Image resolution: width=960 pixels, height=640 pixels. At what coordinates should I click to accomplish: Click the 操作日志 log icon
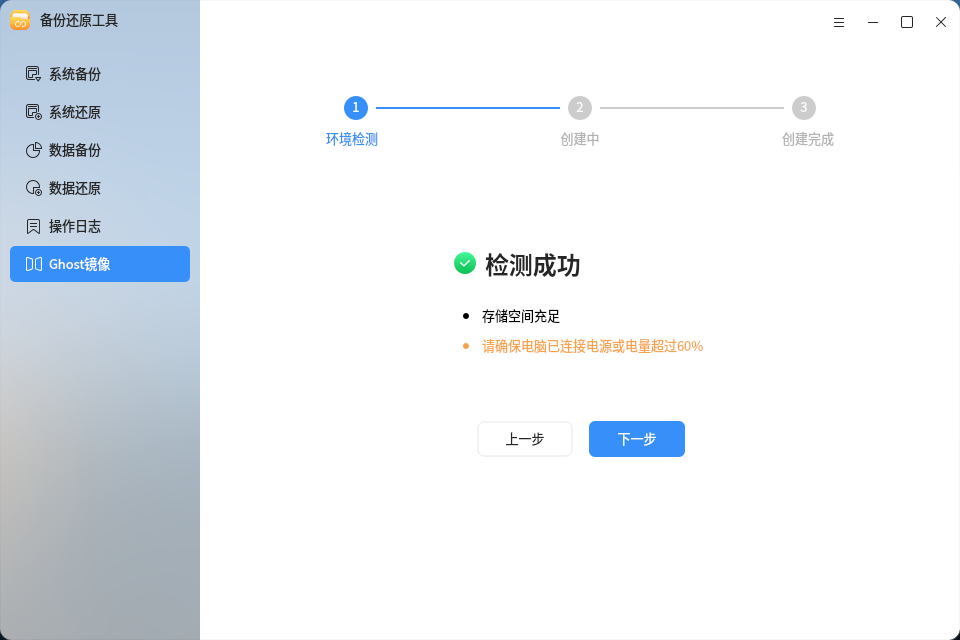tap(33, 226)
